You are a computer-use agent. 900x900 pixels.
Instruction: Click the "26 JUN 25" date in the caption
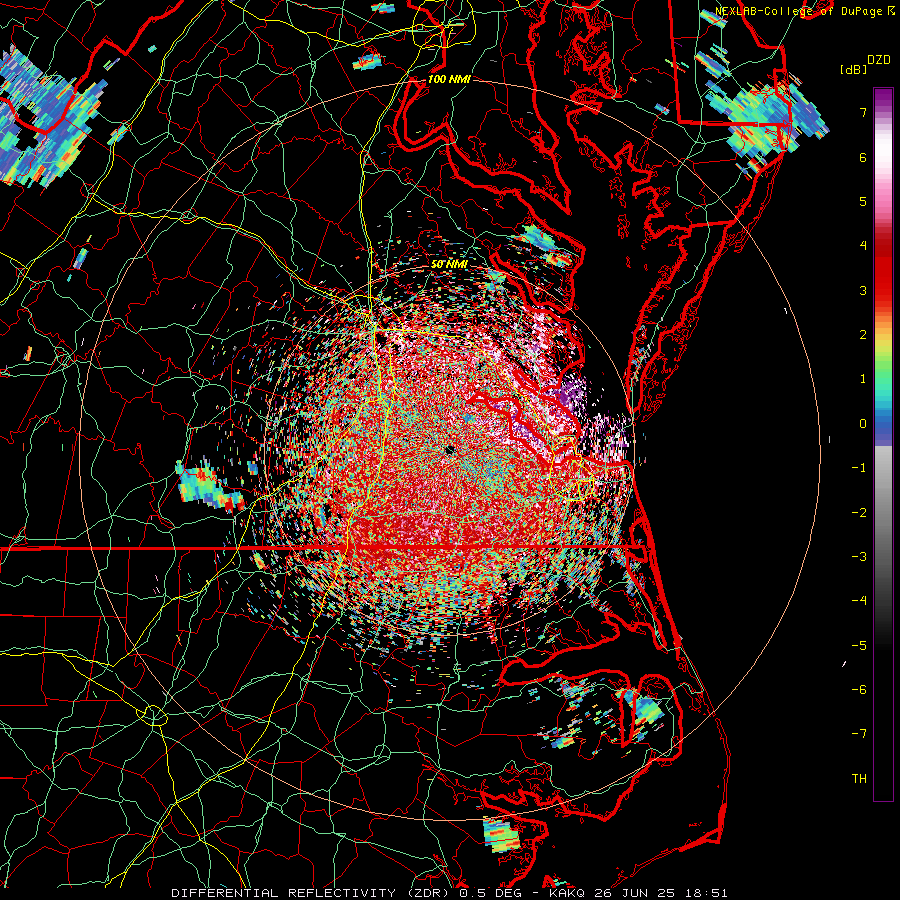click(633, 893)
